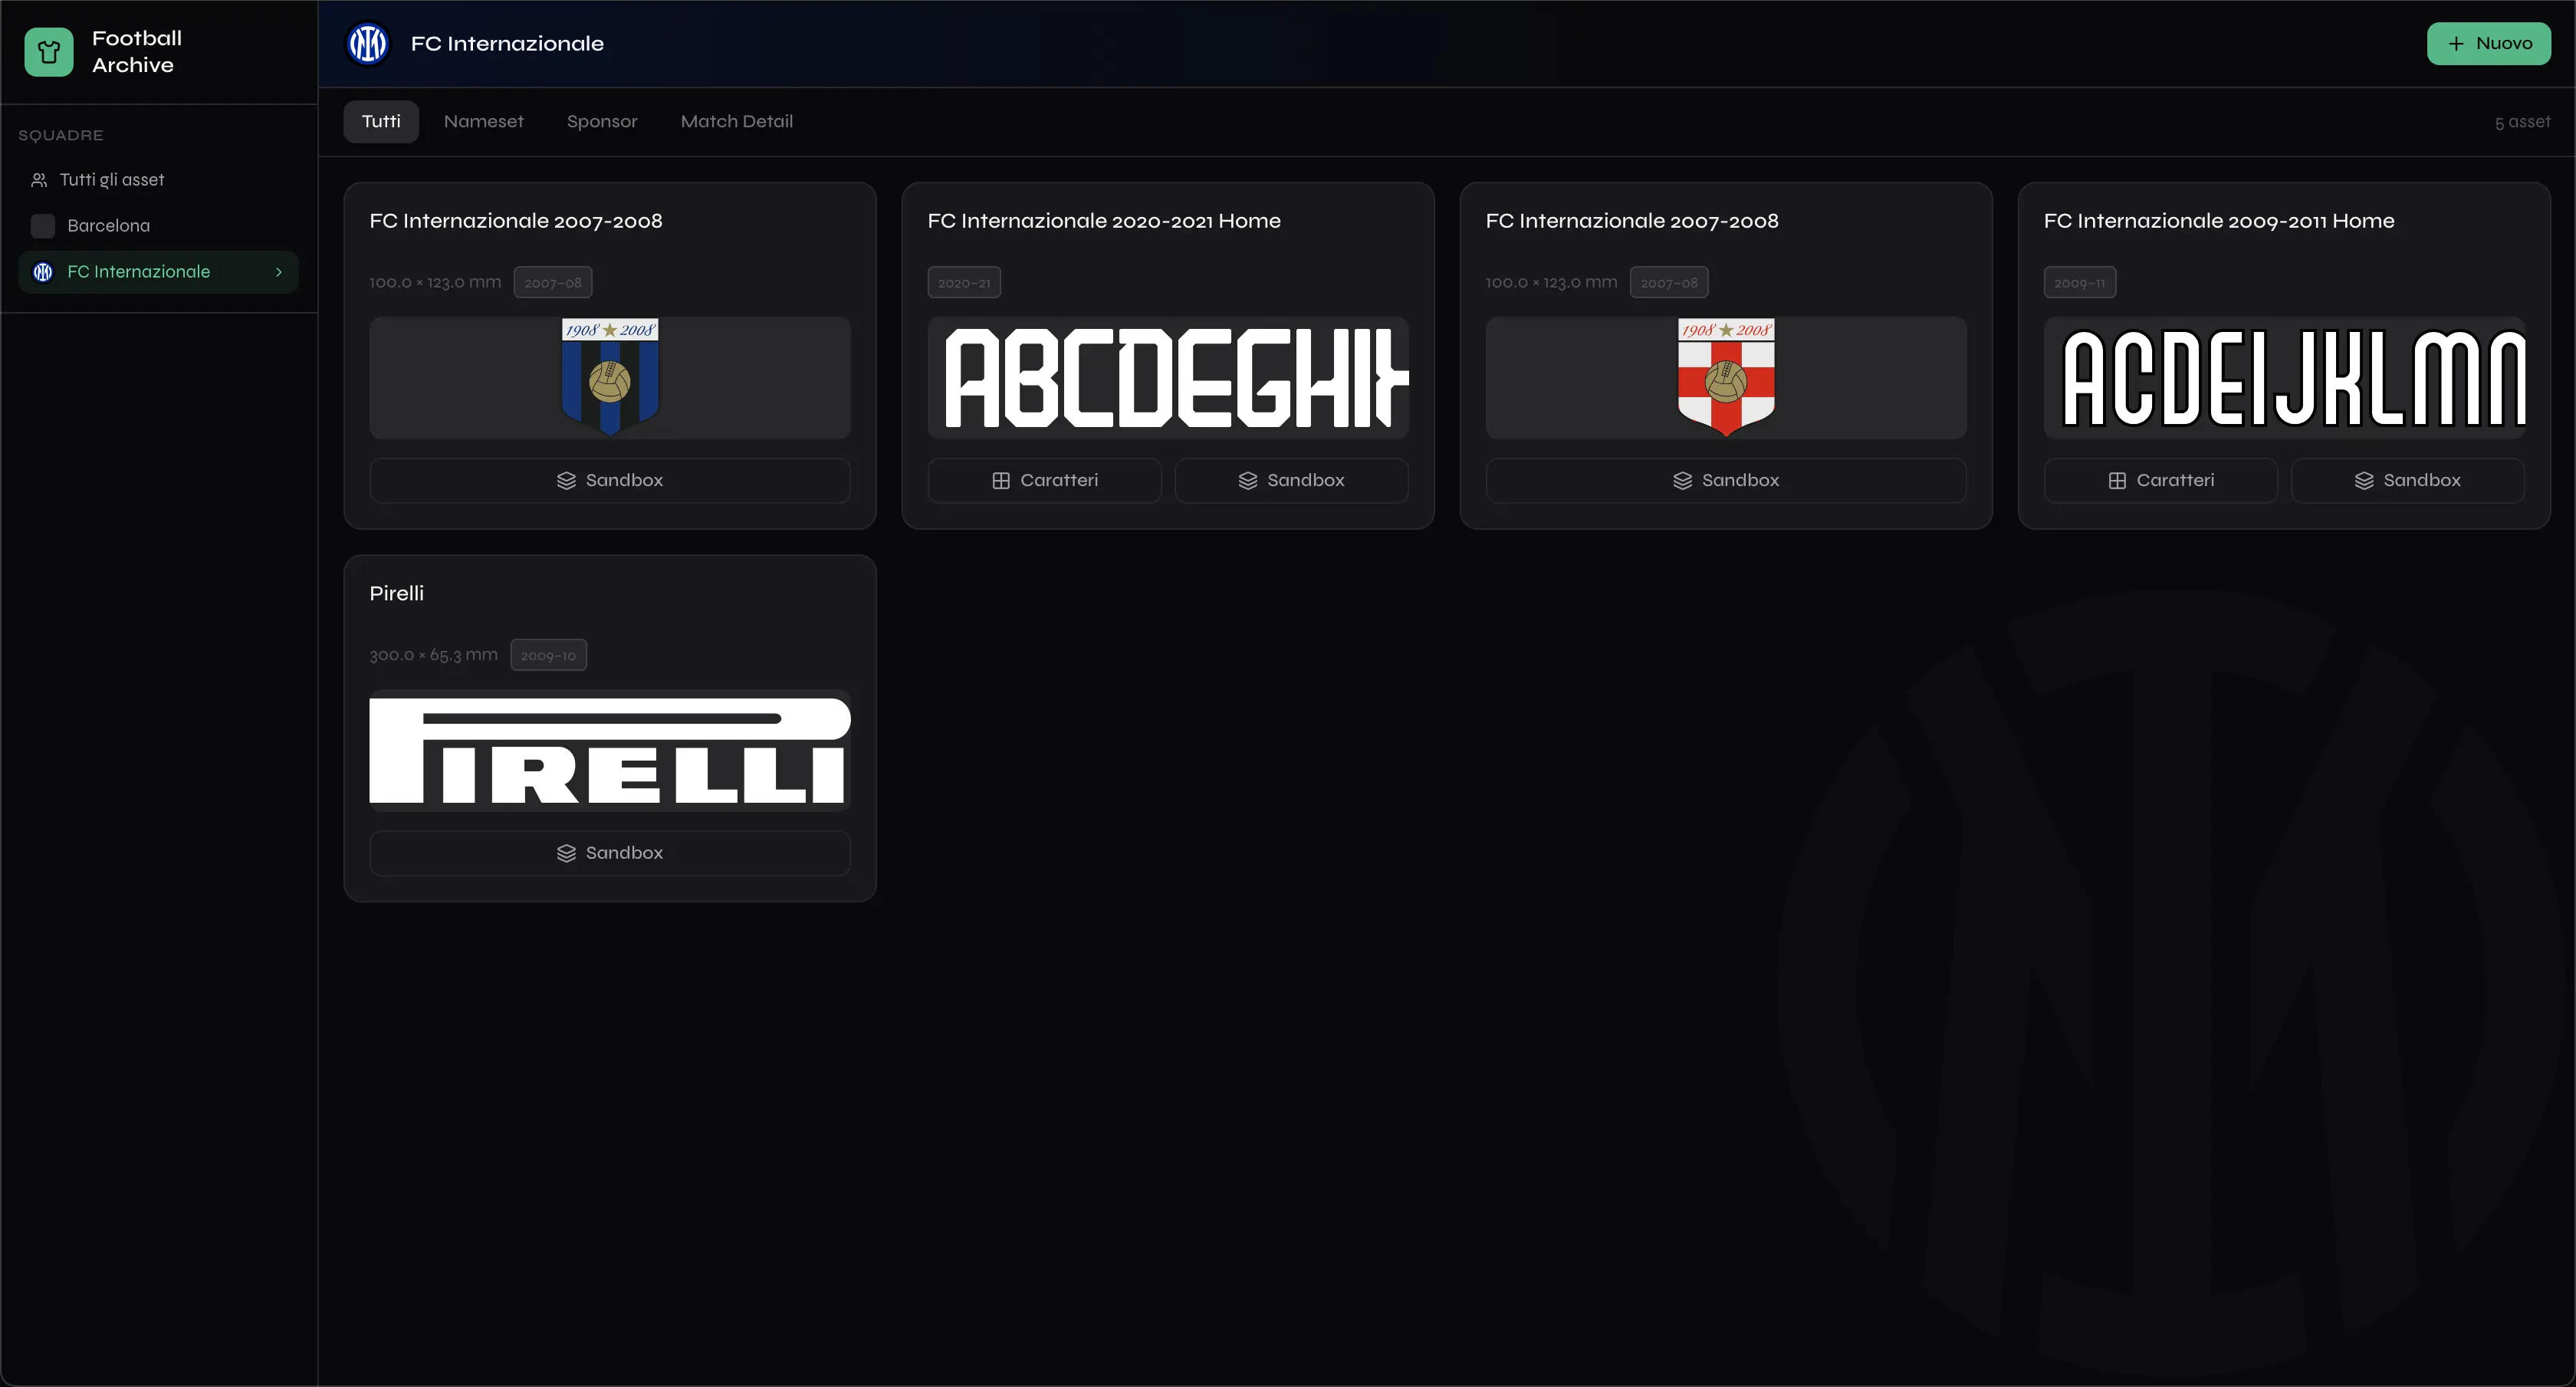Screen dimensions: 2576x1387
Task: Switch to the Tutti tab
Action: (x=381, y=122)
